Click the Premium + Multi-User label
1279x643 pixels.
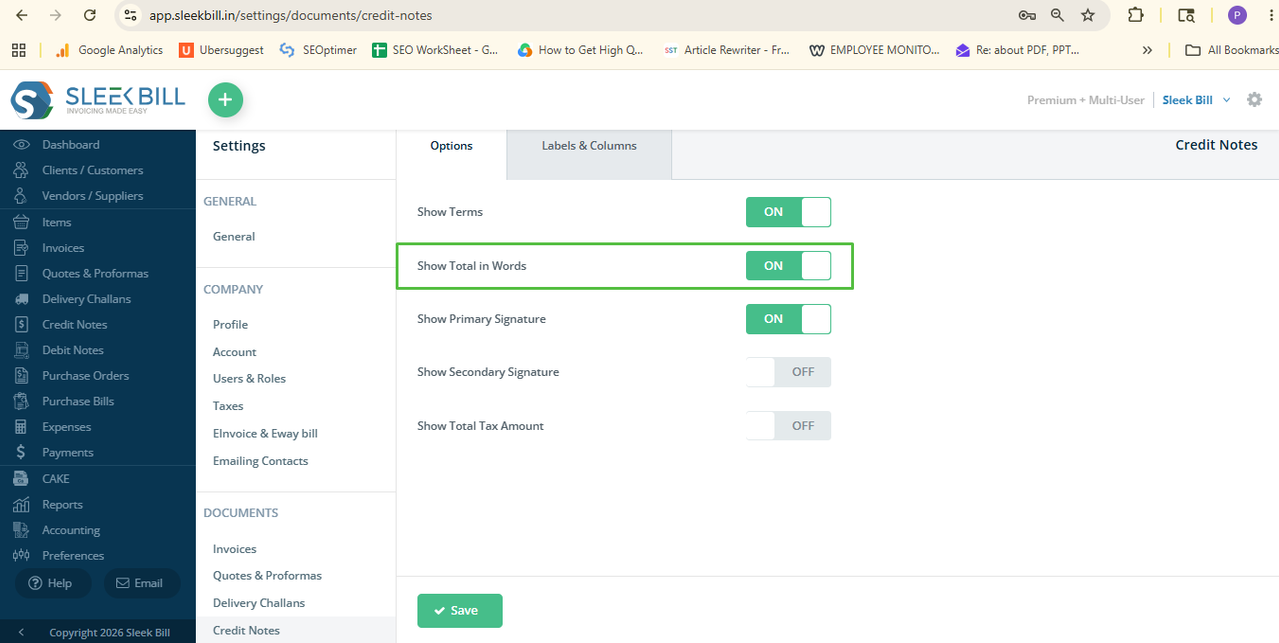(x=1085, y=100)
